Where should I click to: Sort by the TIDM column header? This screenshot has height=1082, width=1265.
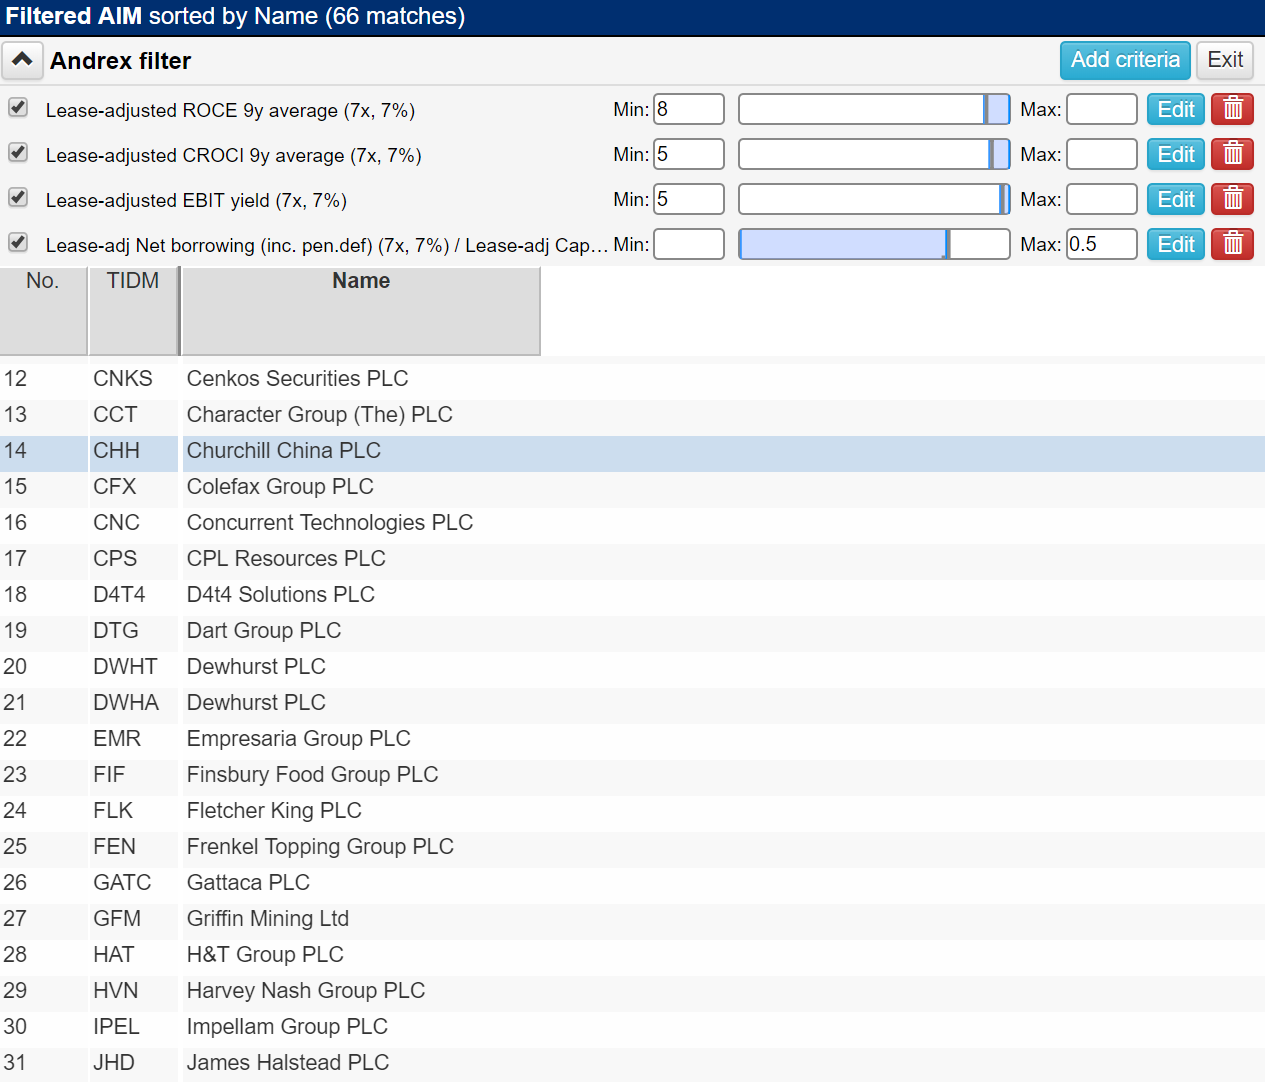coord(133,310)
